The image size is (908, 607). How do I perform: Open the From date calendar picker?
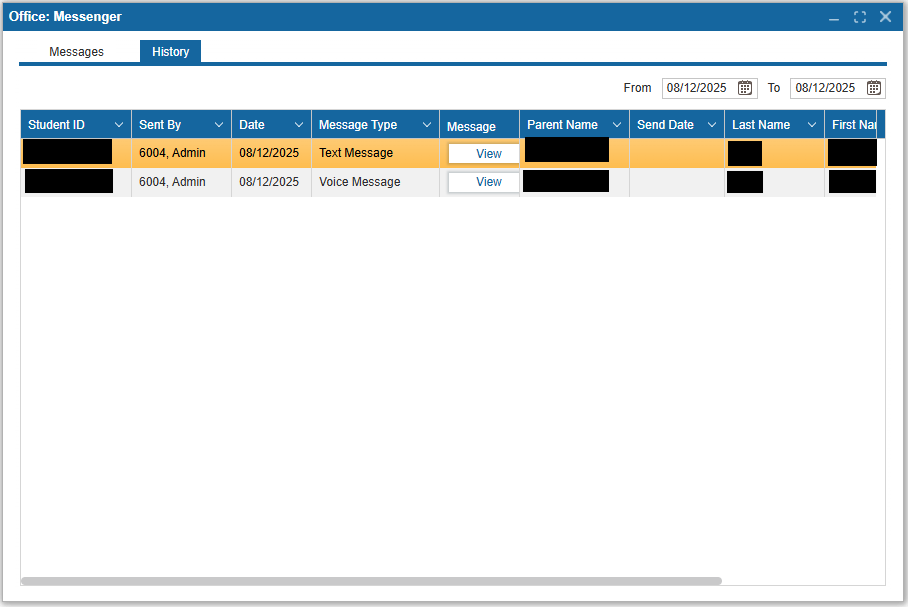tap(745, 88)
